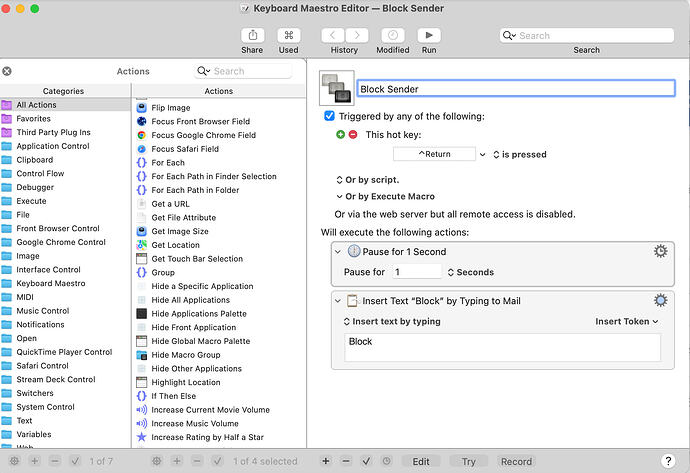Open the Used command-key toolbar icon
Image resolution: width=690 pixels, height=473 pixels.
[289, 35]
